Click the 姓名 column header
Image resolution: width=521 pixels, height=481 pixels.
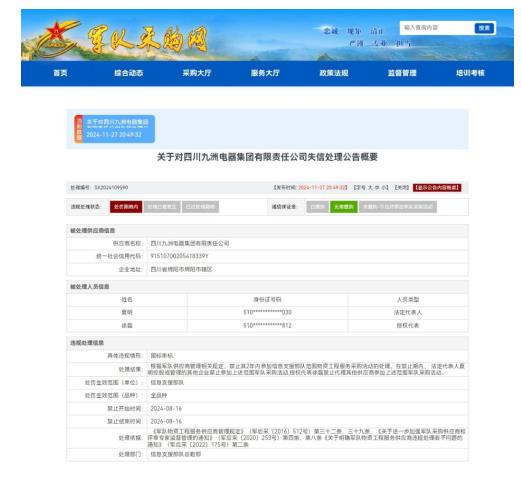pyautogui.click(x=127, y=300)
